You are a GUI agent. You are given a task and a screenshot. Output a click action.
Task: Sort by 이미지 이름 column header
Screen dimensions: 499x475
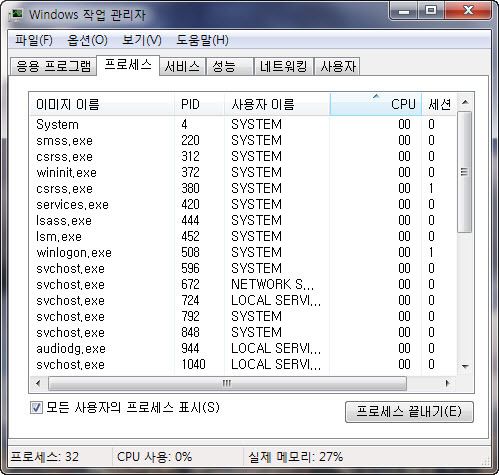tap(102, 104)
